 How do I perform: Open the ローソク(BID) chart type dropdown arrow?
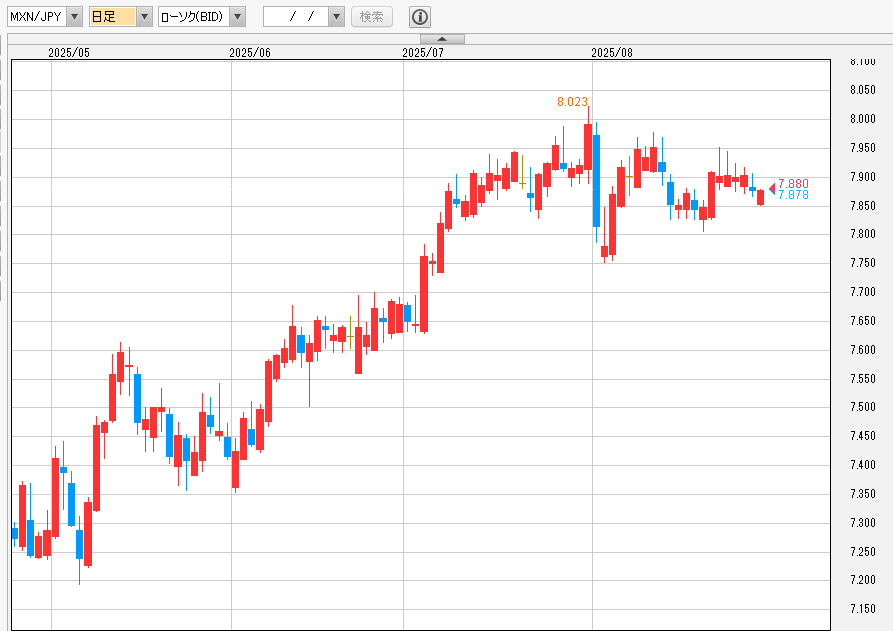(x=237, y=17)
